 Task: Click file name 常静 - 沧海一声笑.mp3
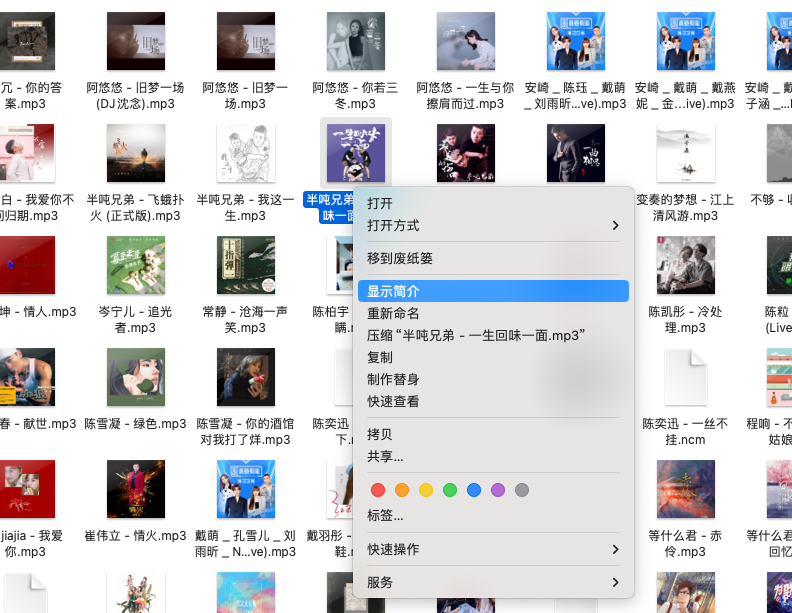[x=245, y=320]
